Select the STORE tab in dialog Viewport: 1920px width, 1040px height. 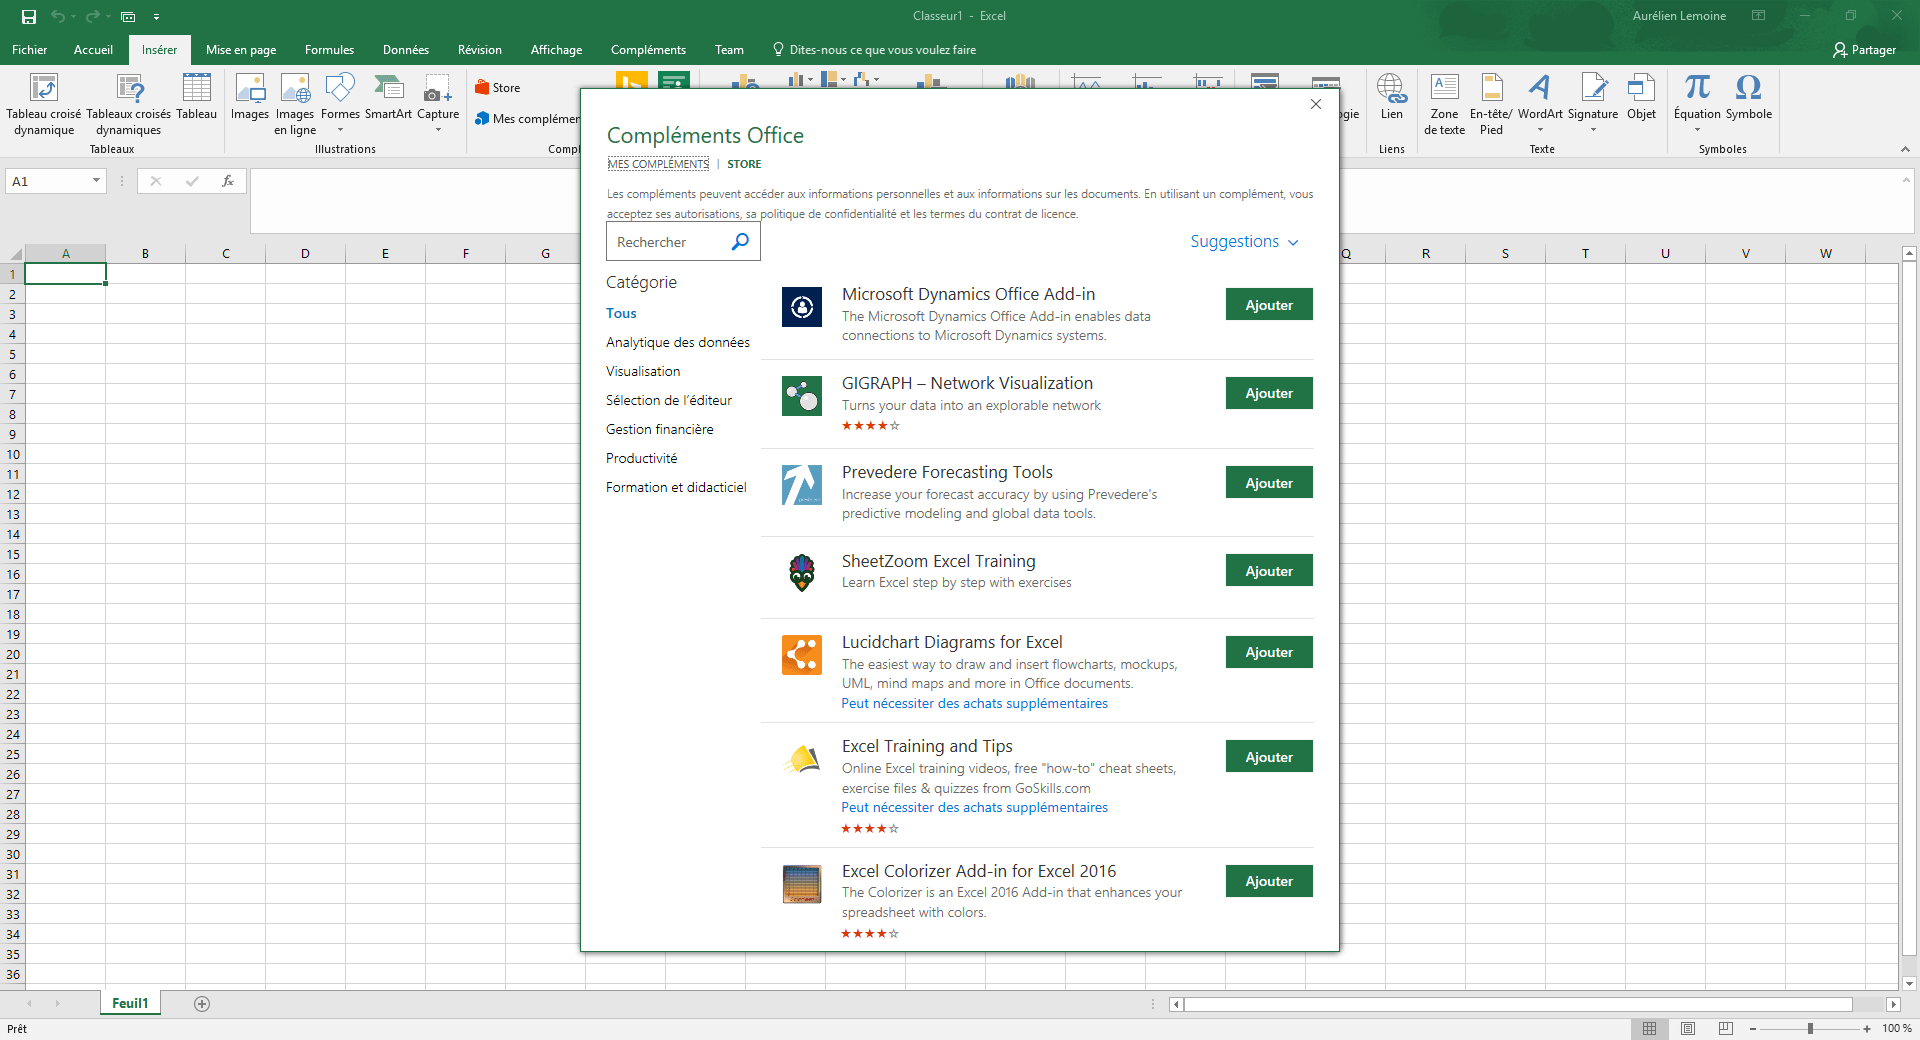point(744,164)
